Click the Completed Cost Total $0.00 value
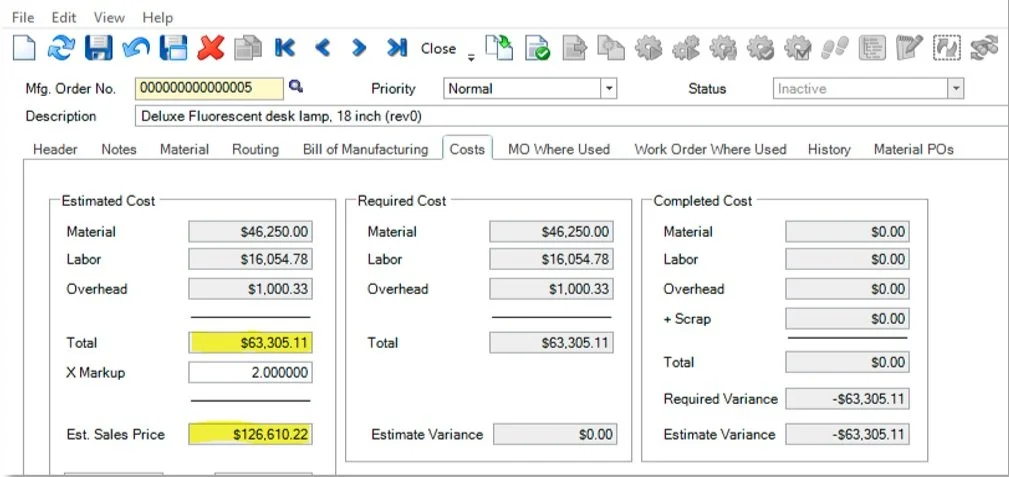Screen dimensions: 1009x477 point(847,362)
